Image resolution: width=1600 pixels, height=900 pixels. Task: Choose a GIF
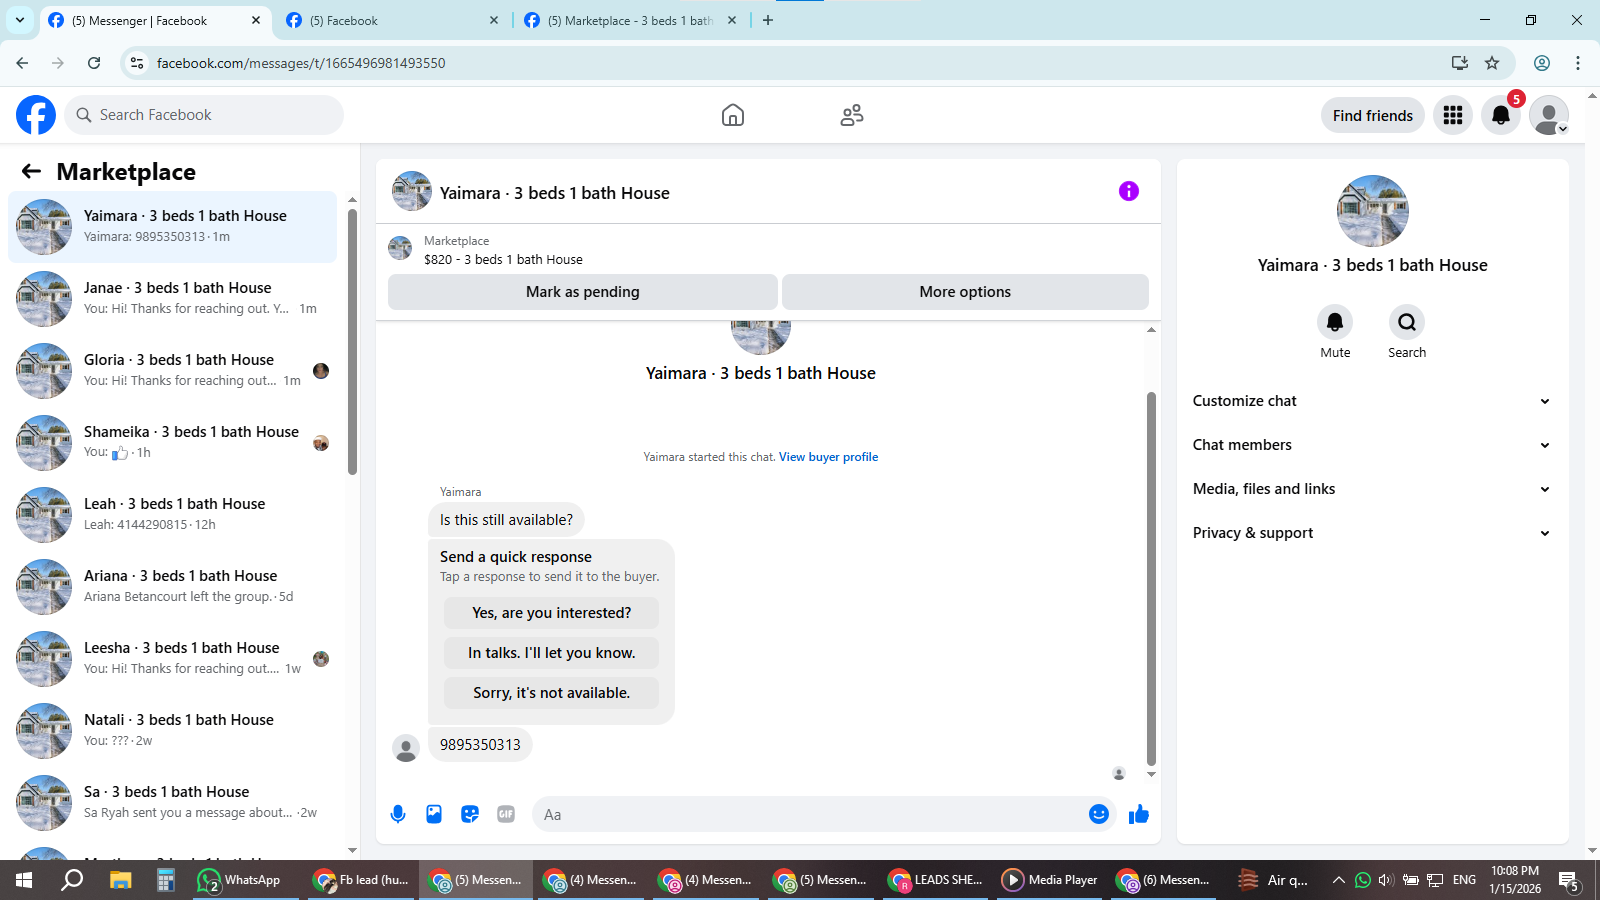pyautogui.click(x=506, y=814)
